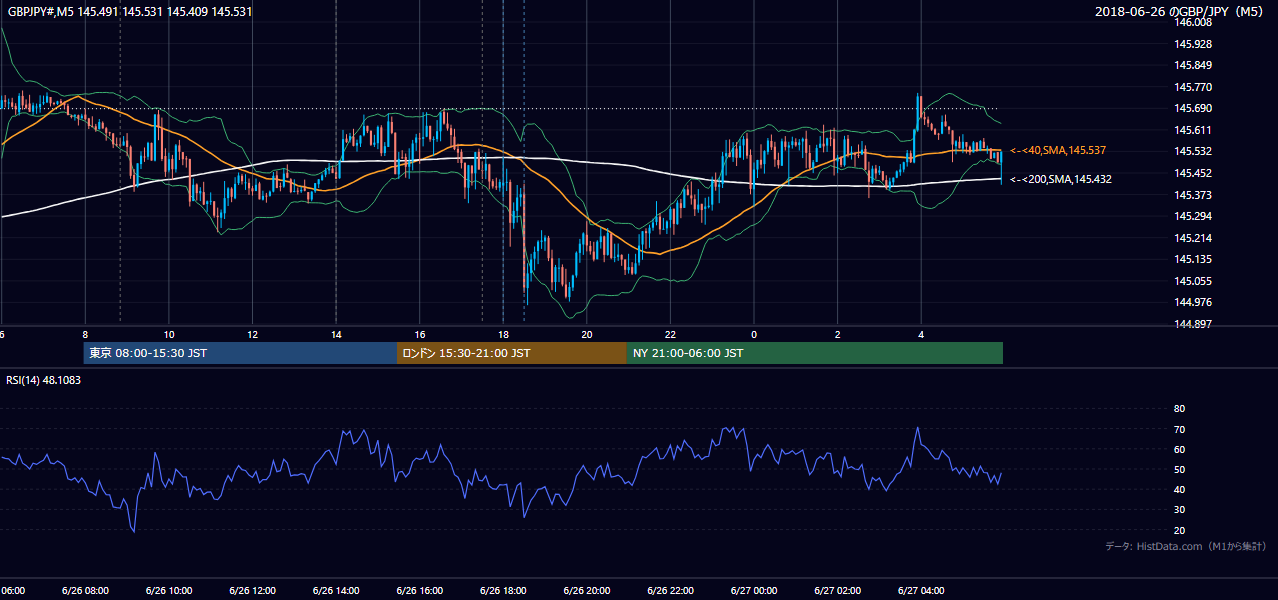Click the 145.770 price axis label
This screenshot has width=1278, height=600.
(x=1194, y=87)
